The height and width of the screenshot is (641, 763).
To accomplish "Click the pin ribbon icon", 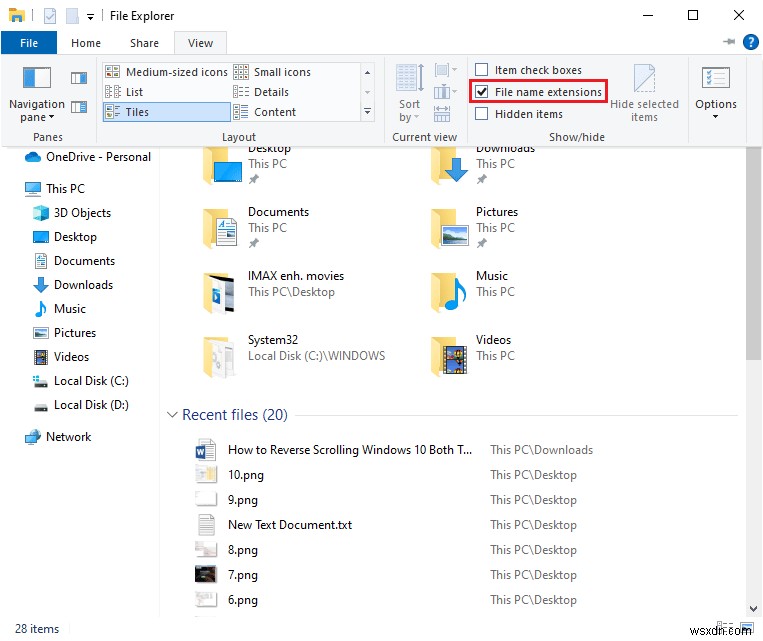I will tap(729, 42).
